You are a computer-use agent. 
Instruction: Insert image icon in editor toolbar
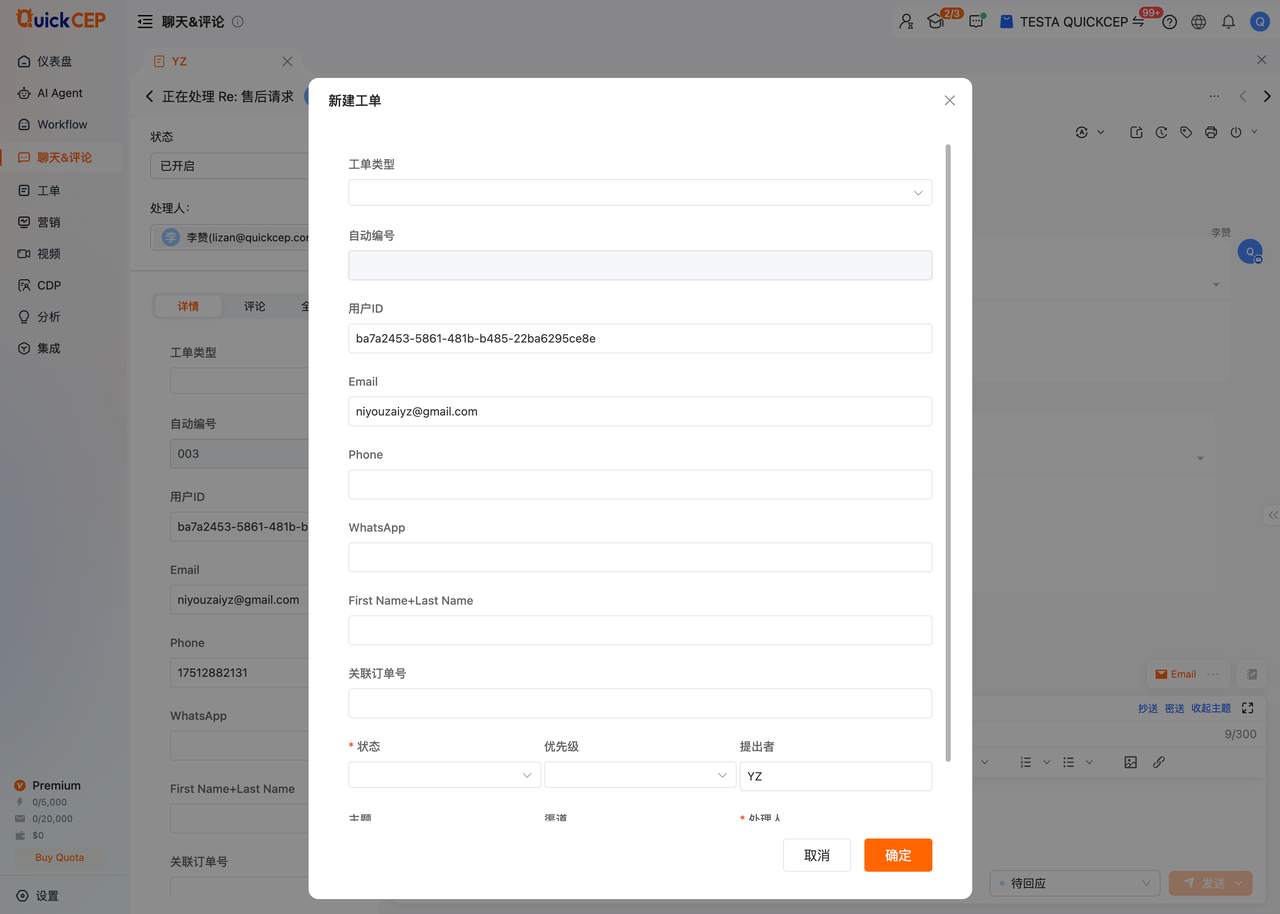point(1130,762)
